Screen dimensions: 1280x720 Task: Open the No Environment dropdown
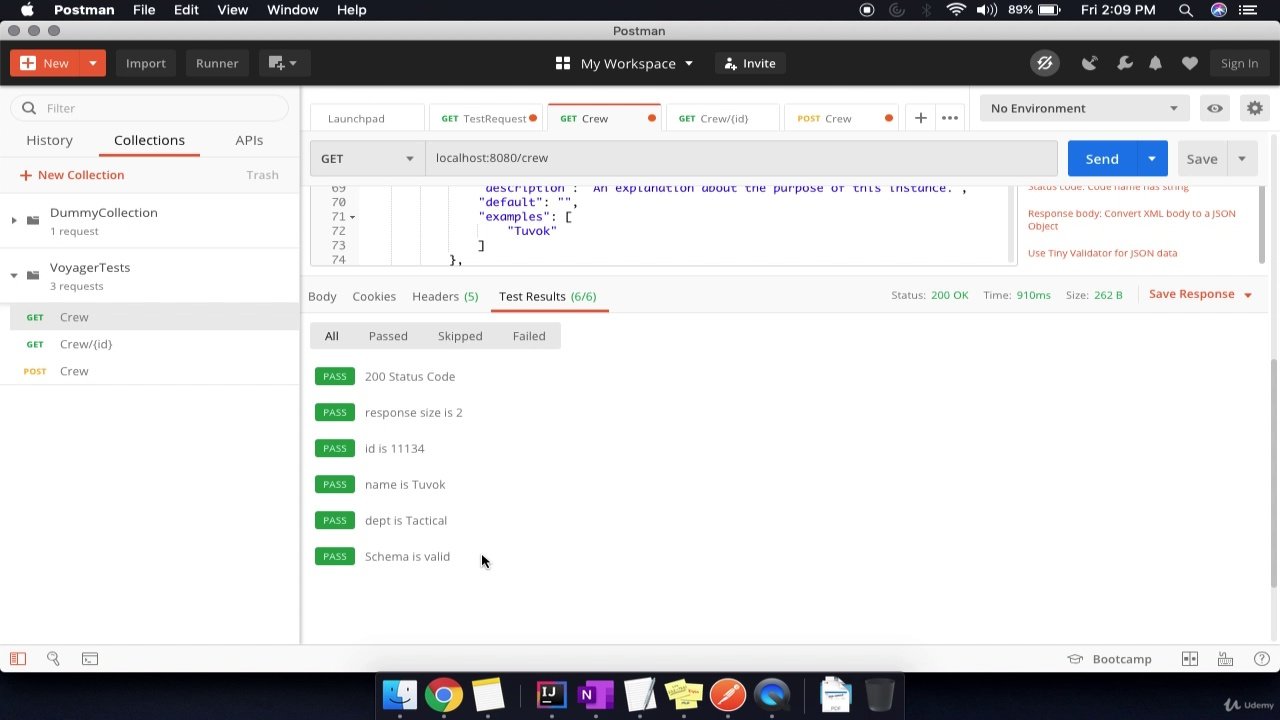point(1085,108)
